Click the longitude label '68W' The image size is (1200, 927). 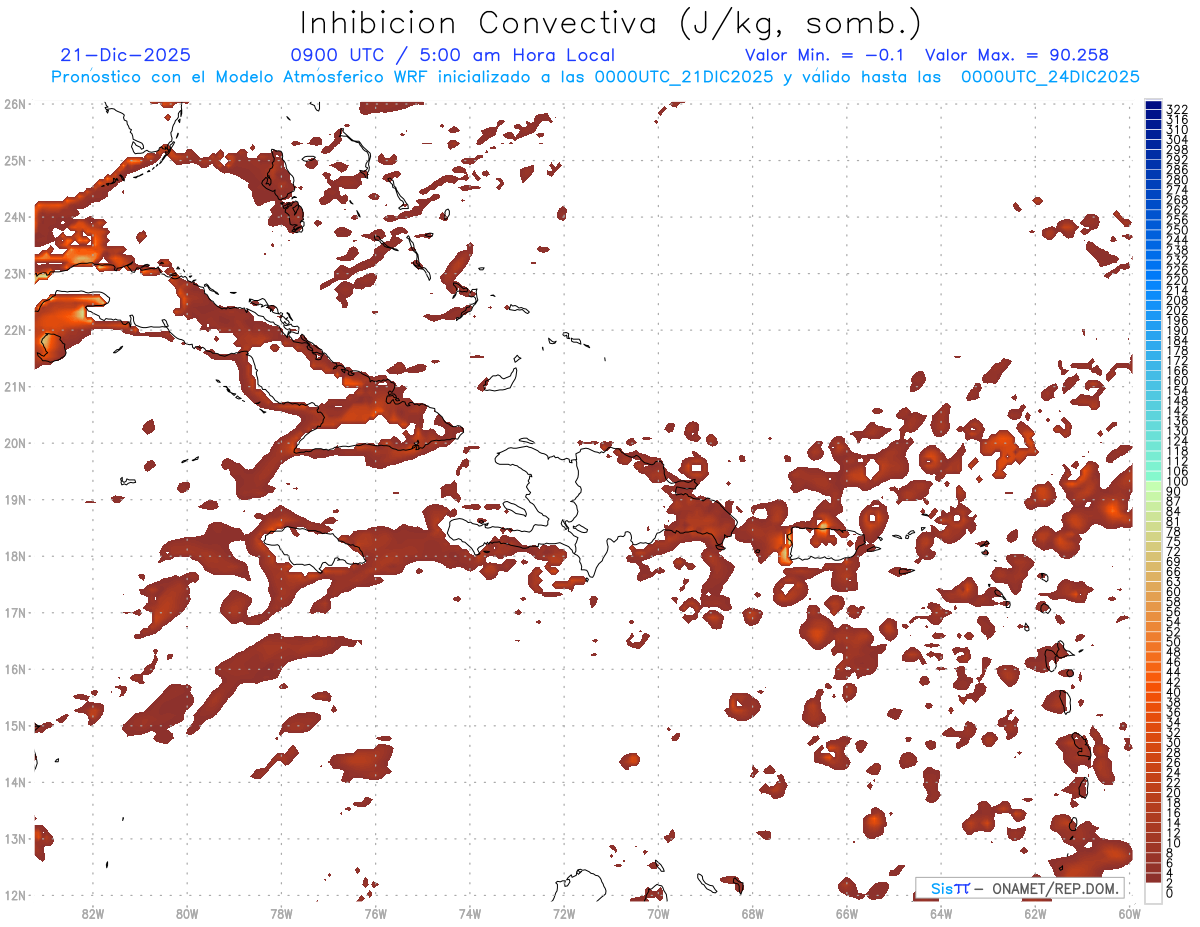[752, 912]
